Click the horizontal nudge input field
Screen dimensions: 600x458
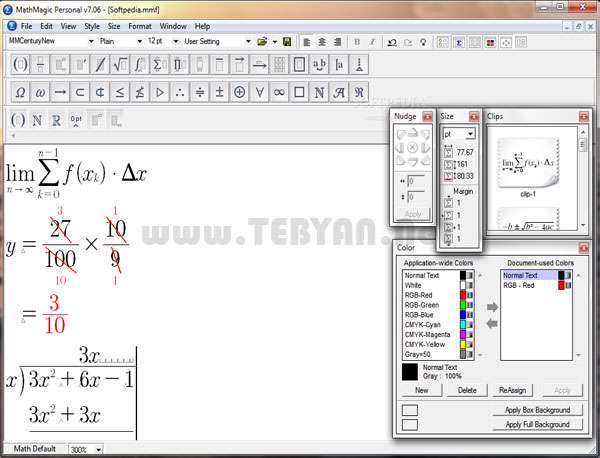(x=416, y=181)
